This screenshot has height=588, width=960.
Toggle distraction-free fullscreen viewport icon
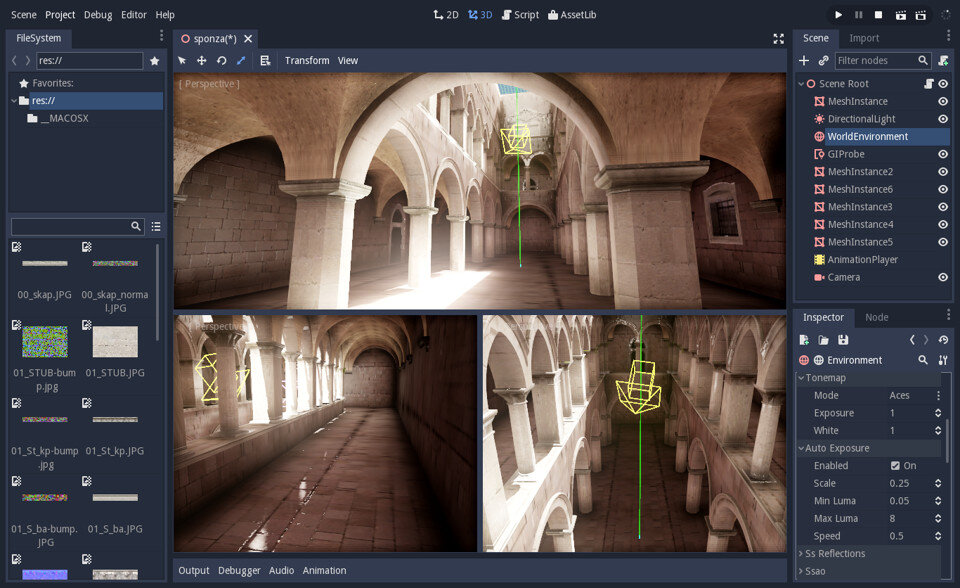click(x=779, y=39)
